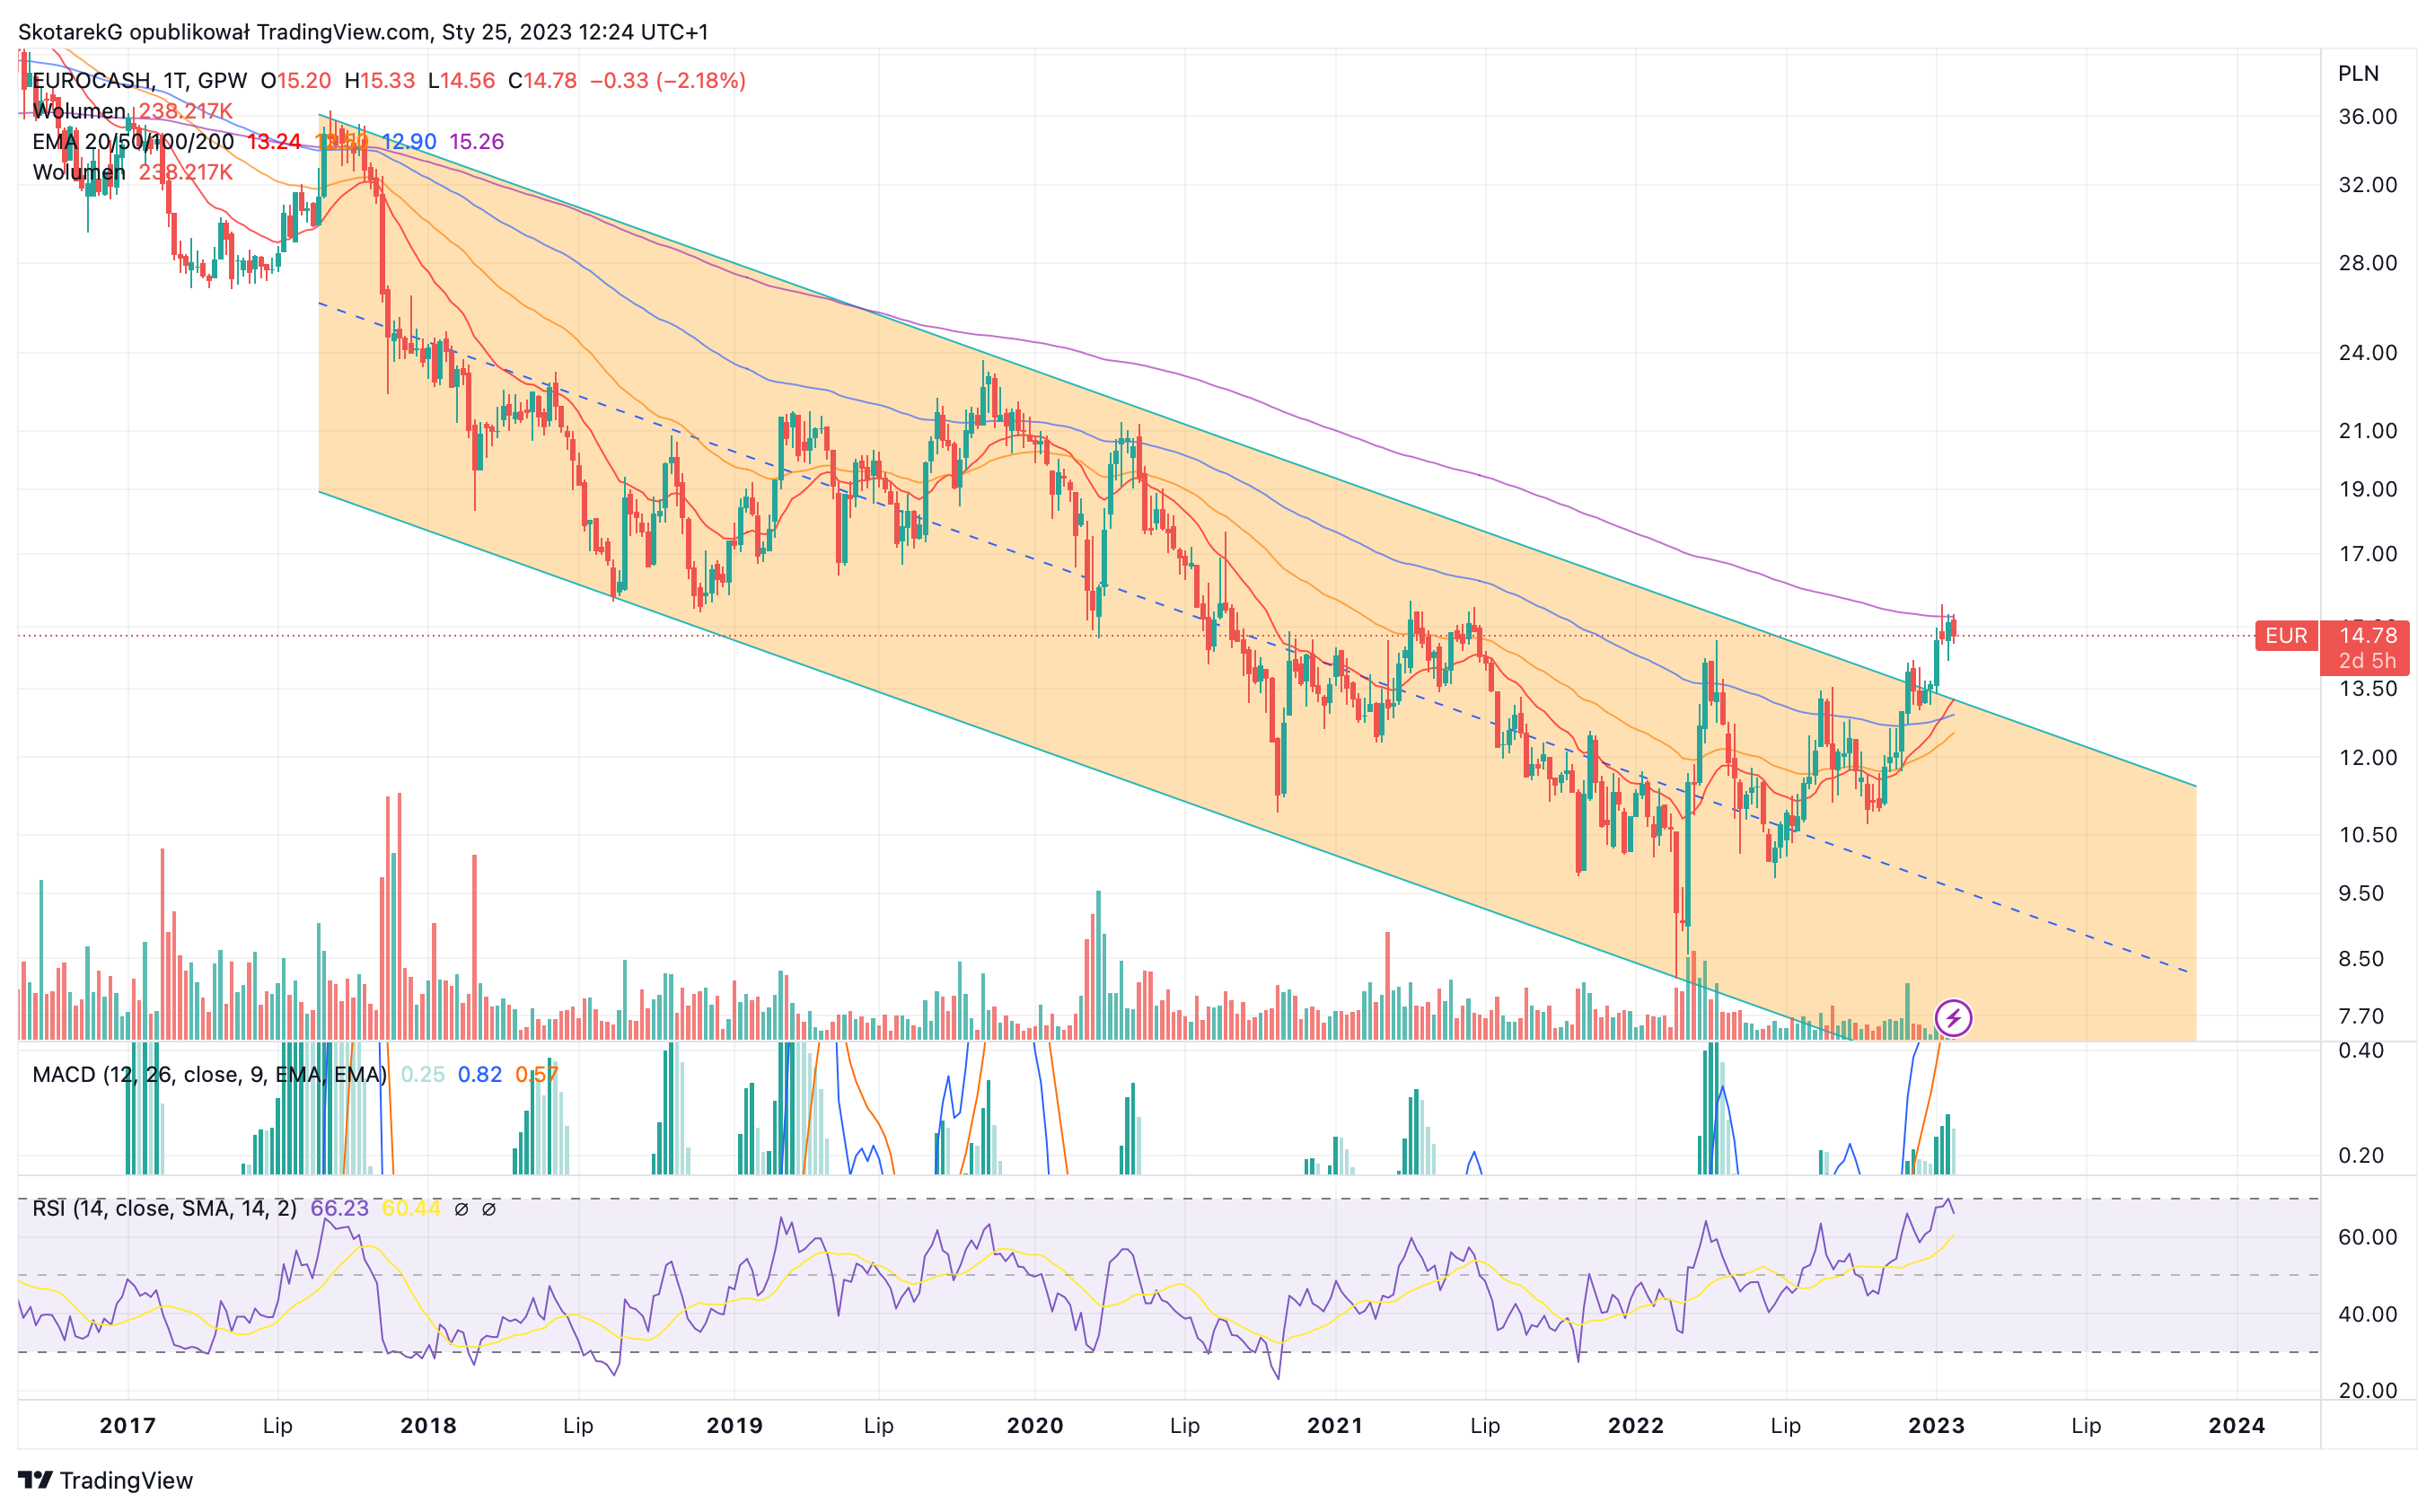Screen dimensions: 2435x1512
Task: Select the Wolumen legend below the EMA legend
Action: 79,172
